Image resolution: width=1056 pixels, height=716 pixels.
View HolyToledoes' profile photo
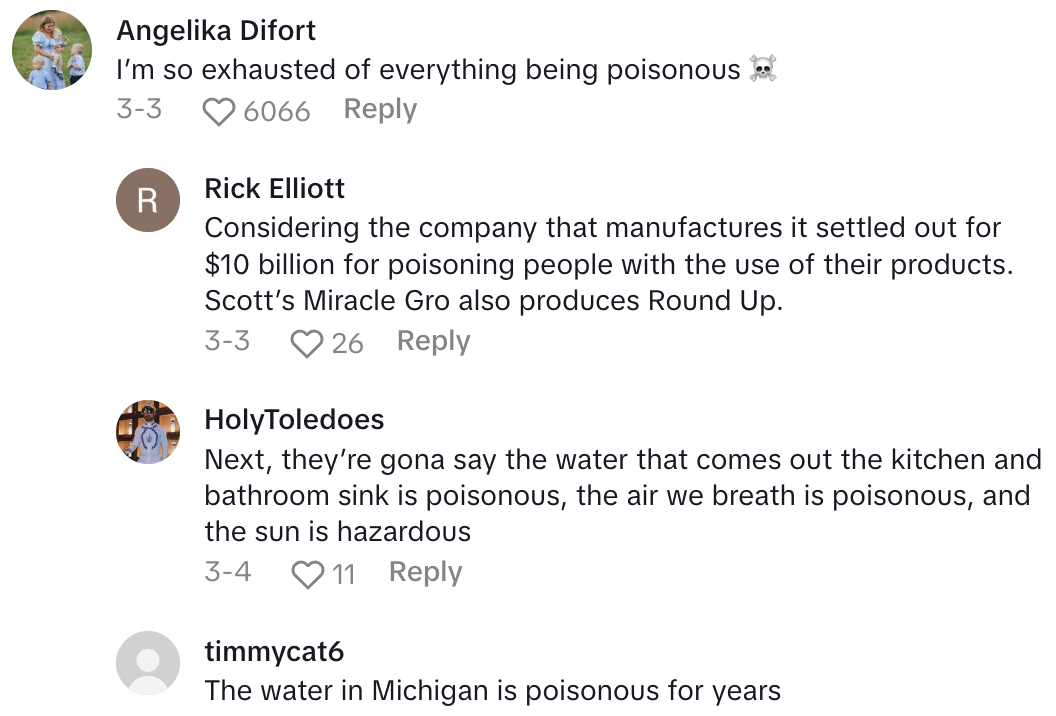pyautogui.click(x=148, y=431)
